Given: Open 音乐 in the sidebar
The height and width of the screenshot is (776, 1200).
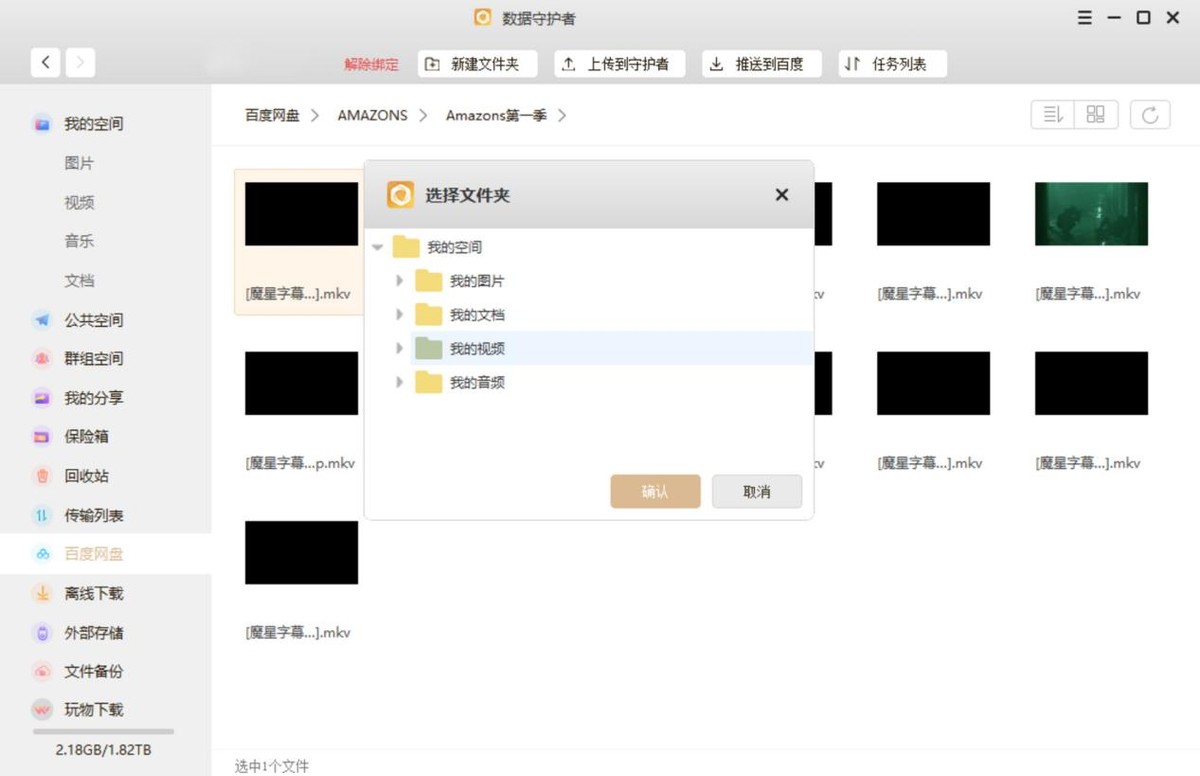Looking at the screenshot, I should click(x=79, y=241).
